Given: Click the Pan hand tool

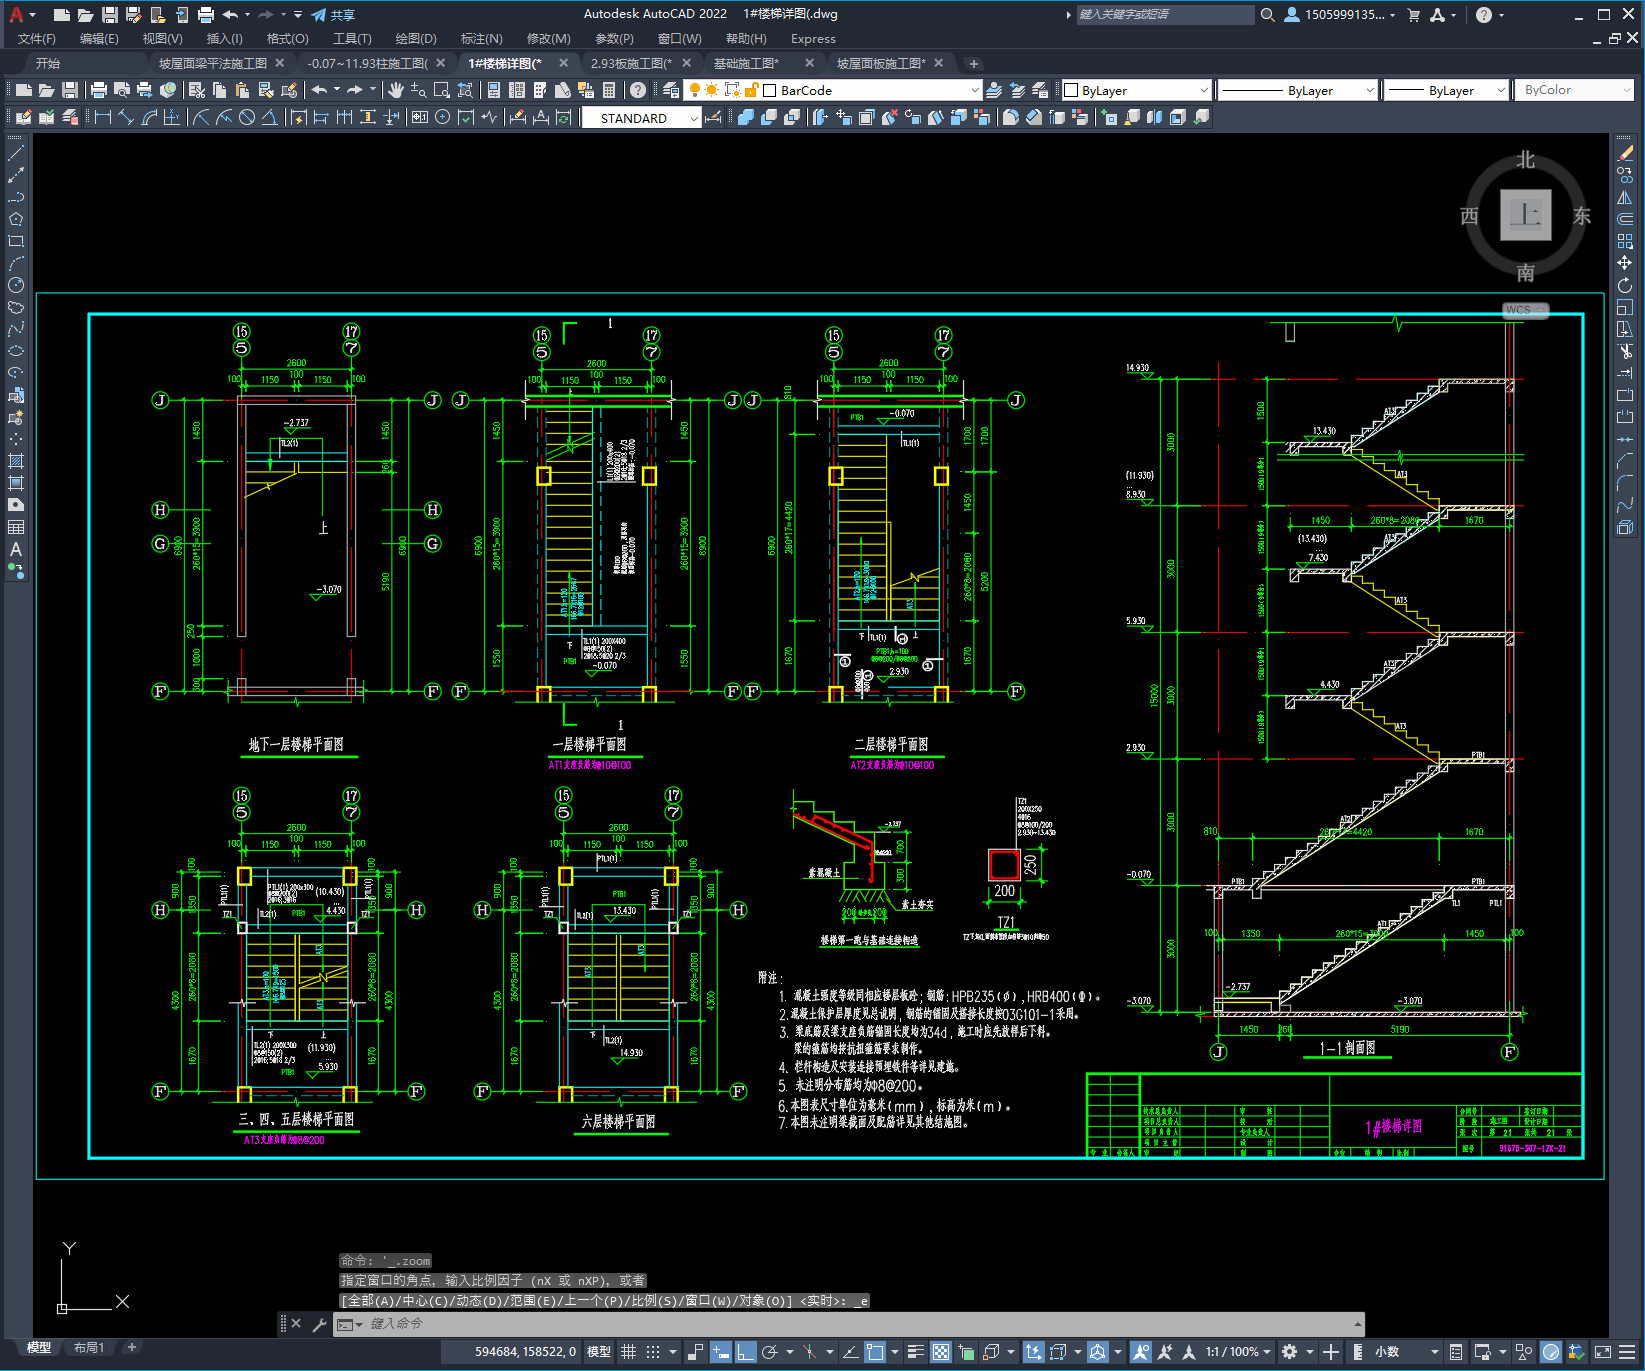Looking at the screenshot, I should 396,90.
